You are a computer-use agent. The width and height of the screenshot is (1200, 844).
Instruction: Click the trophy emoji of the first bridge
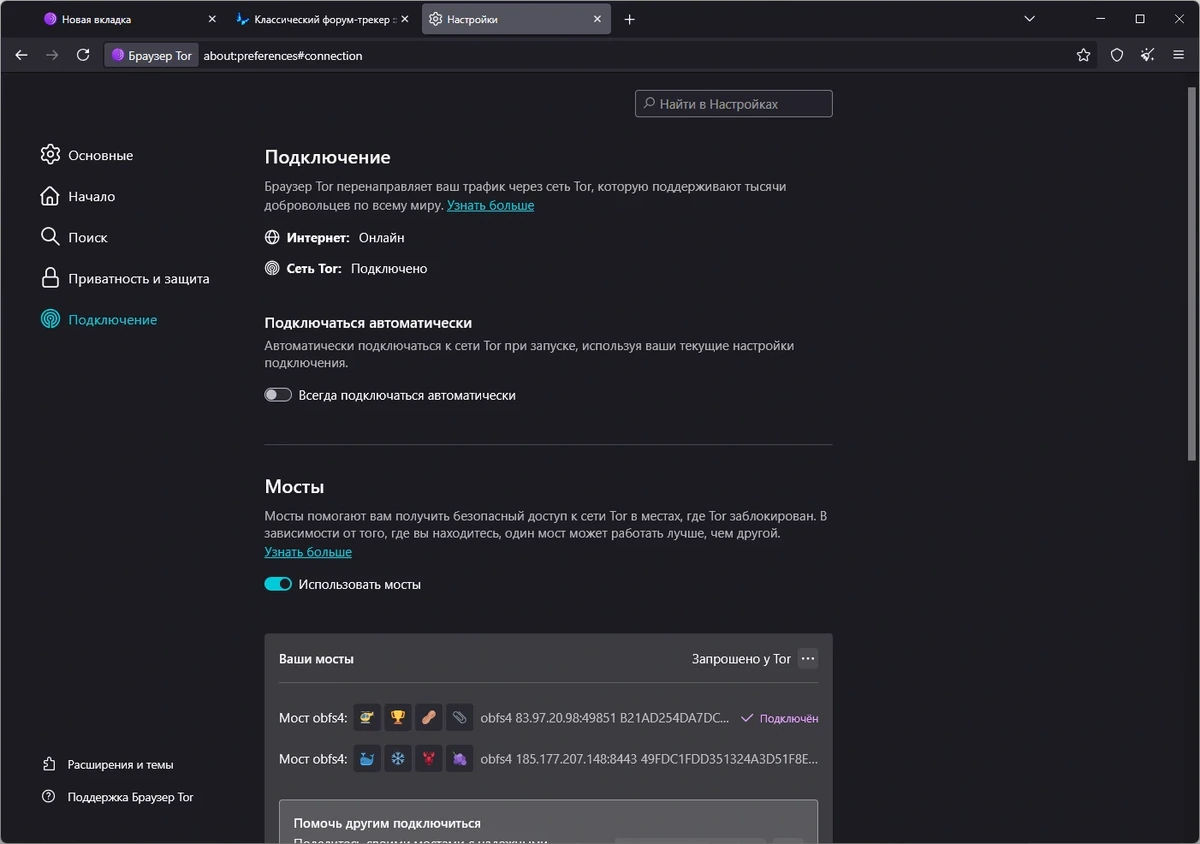pyautogui.click(x=398, y=717)
